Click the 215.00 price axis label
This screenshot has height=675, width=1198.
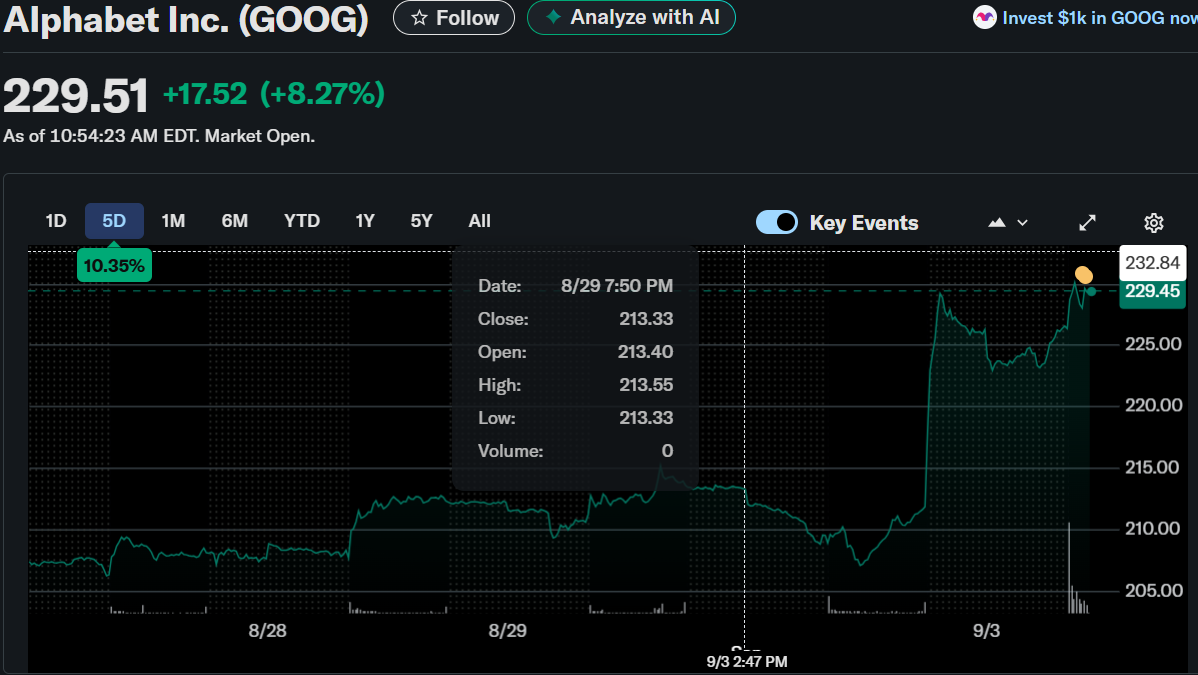tap(1153, 467)
